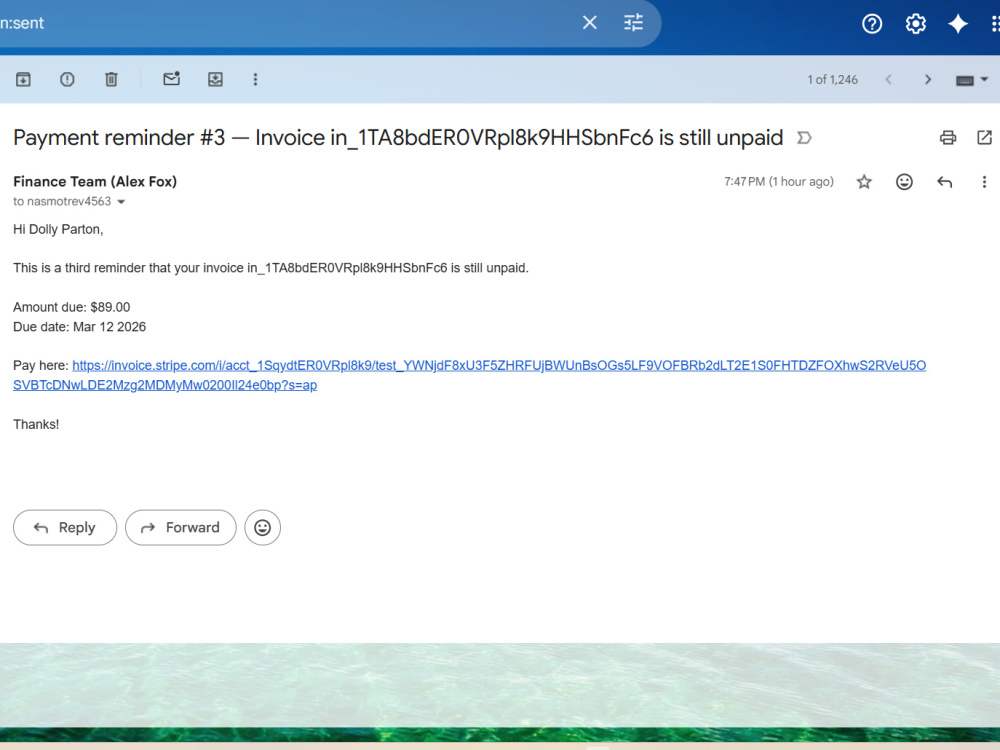
Task: Click the Amount due: $89.00 text
Action: click(71, 307)
